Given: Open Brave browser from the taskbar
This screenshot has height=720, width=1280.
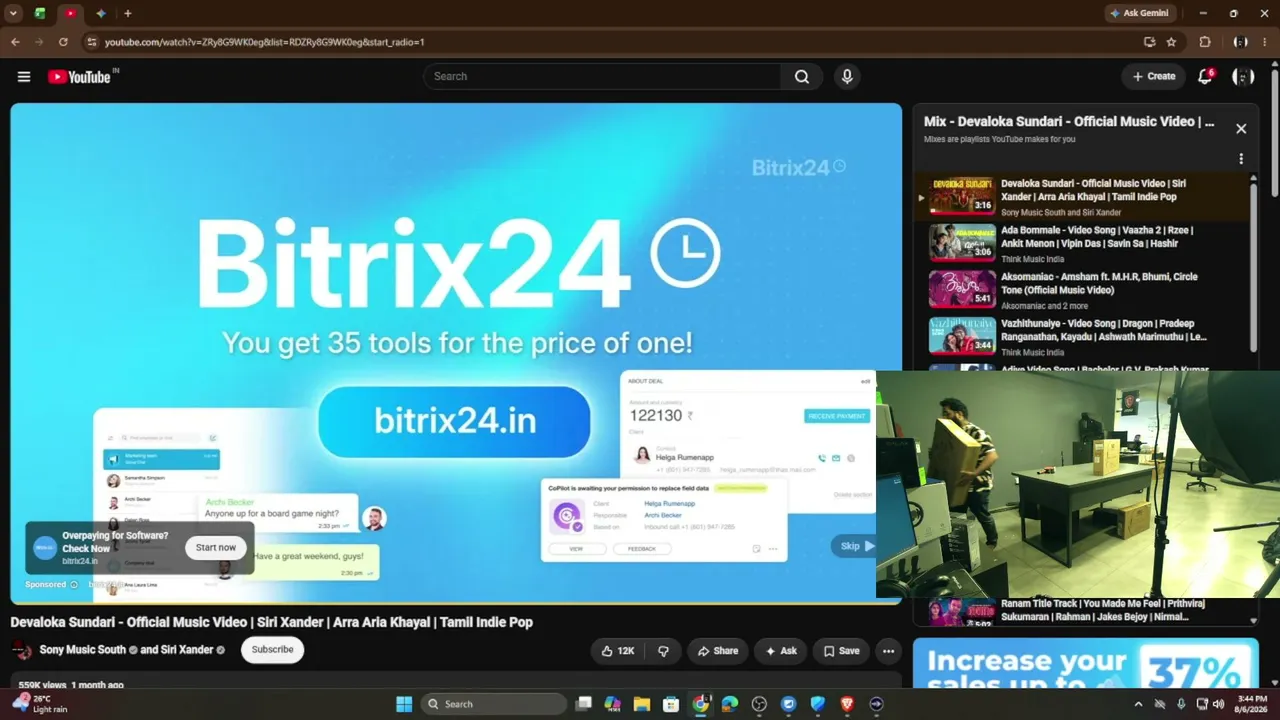Looking at the screenshot, I should tap(847, 704).
